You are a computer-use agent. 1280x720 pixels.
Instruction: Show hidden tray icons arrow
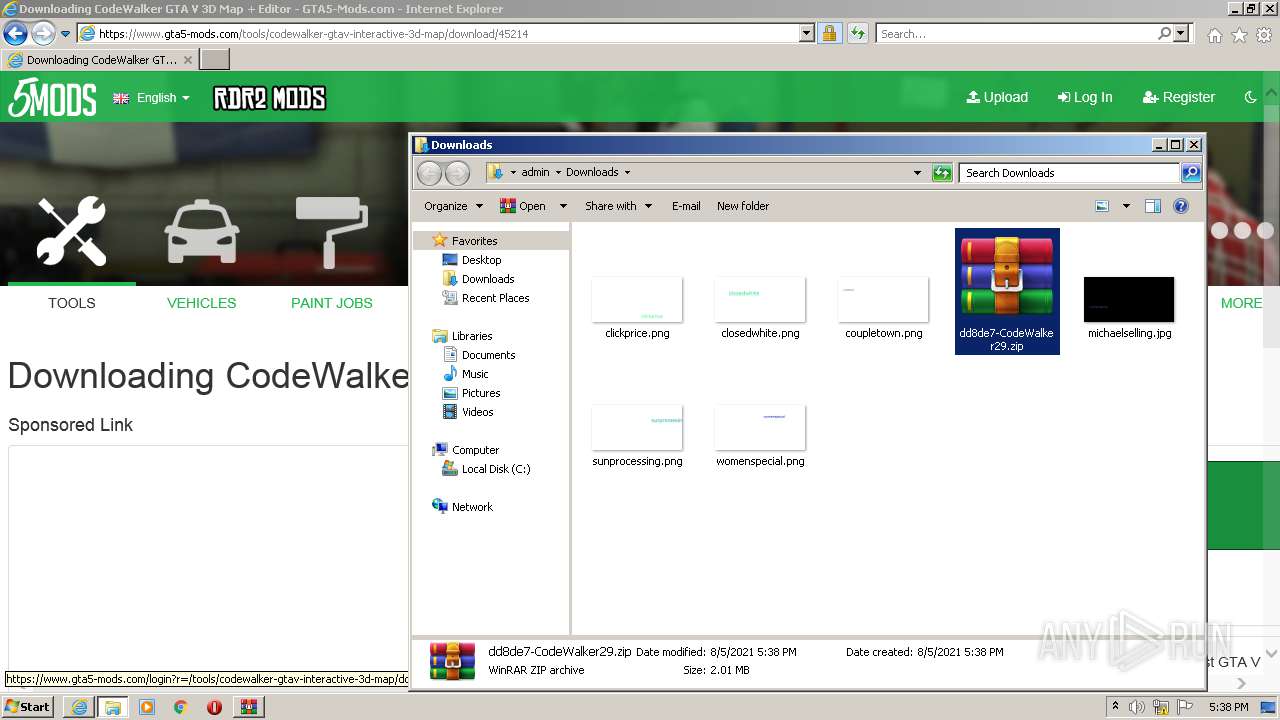pyautogui.click(x=1115, y=707)
